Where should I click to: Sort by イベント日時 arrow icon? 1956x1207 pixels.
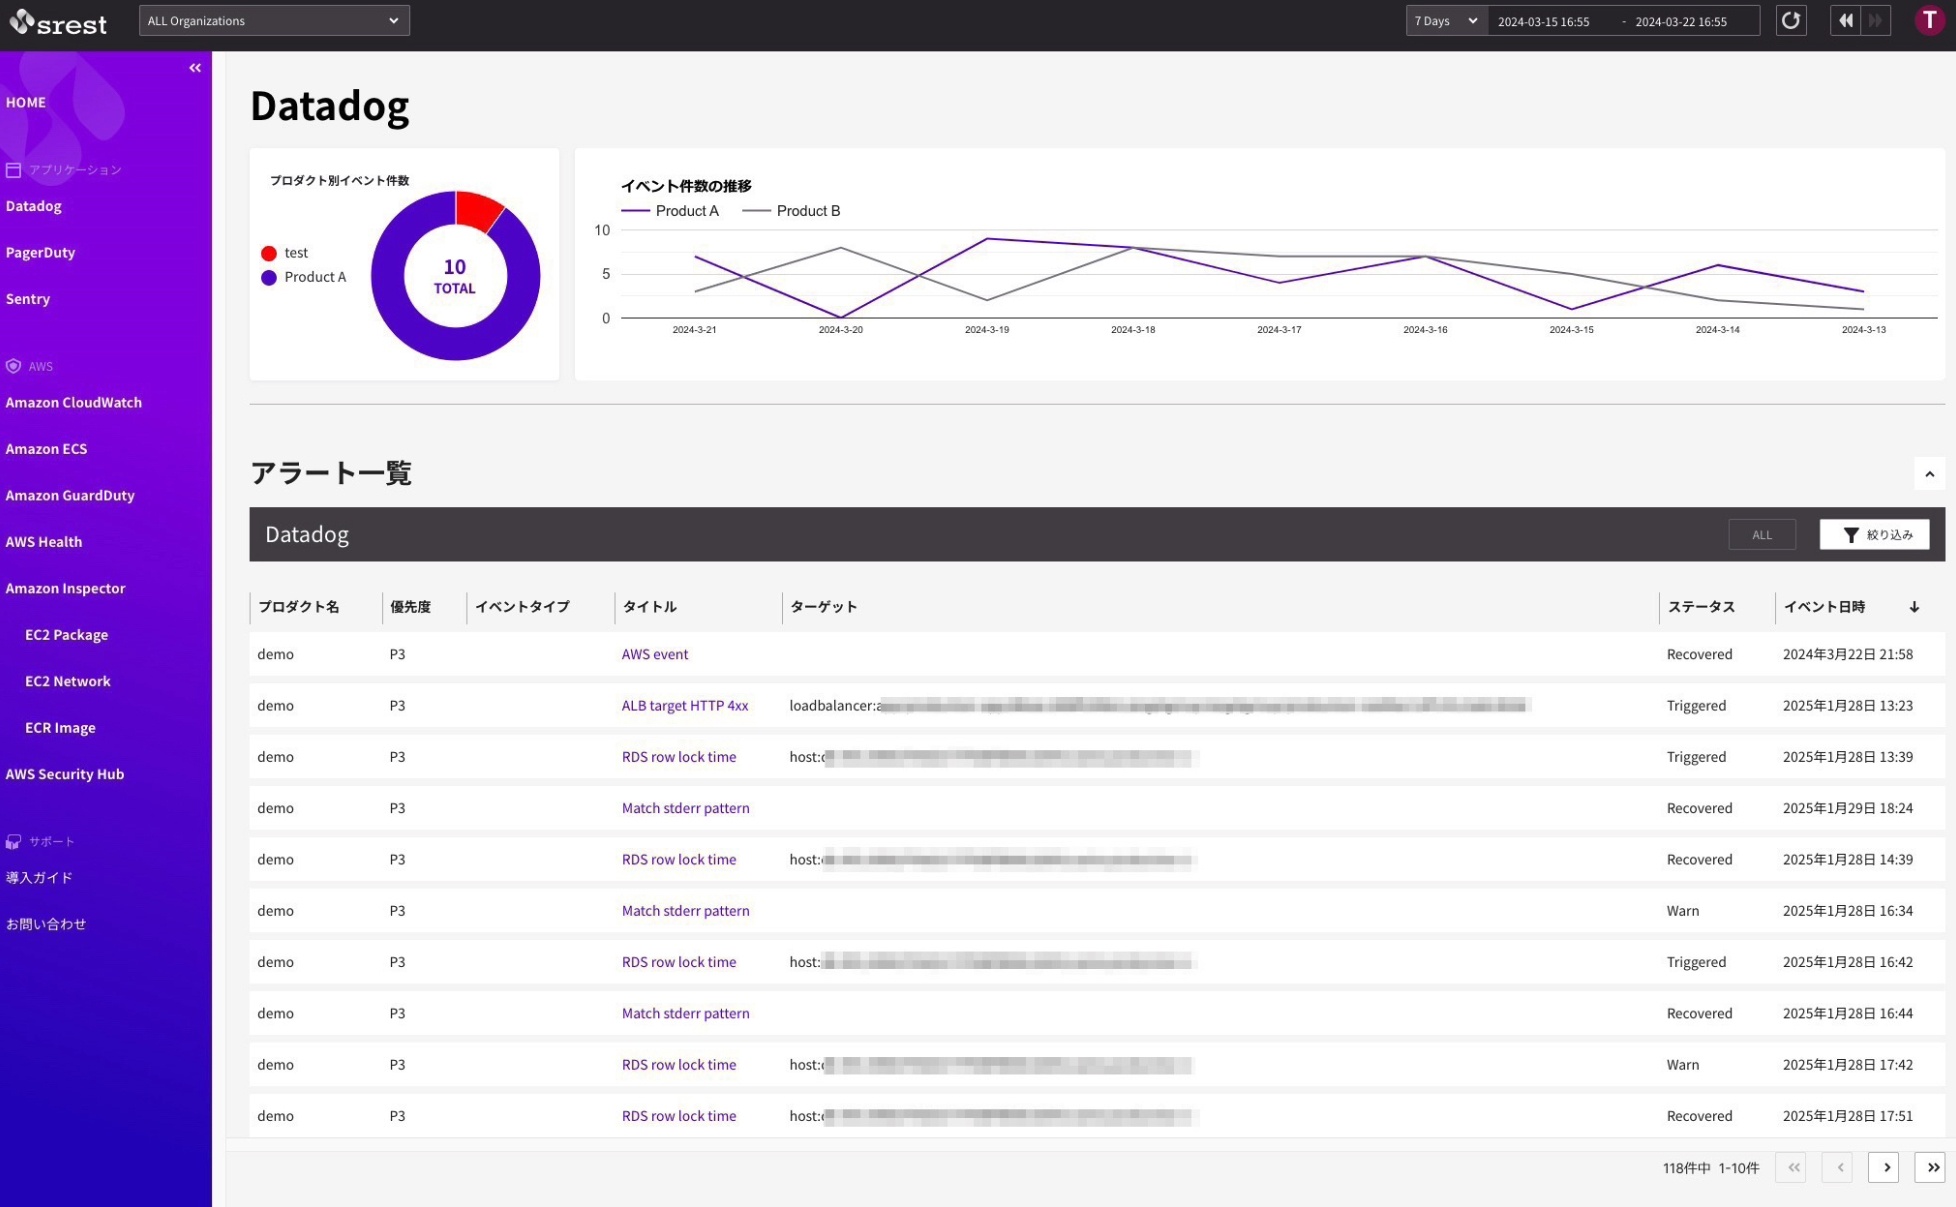point(1914,607)
